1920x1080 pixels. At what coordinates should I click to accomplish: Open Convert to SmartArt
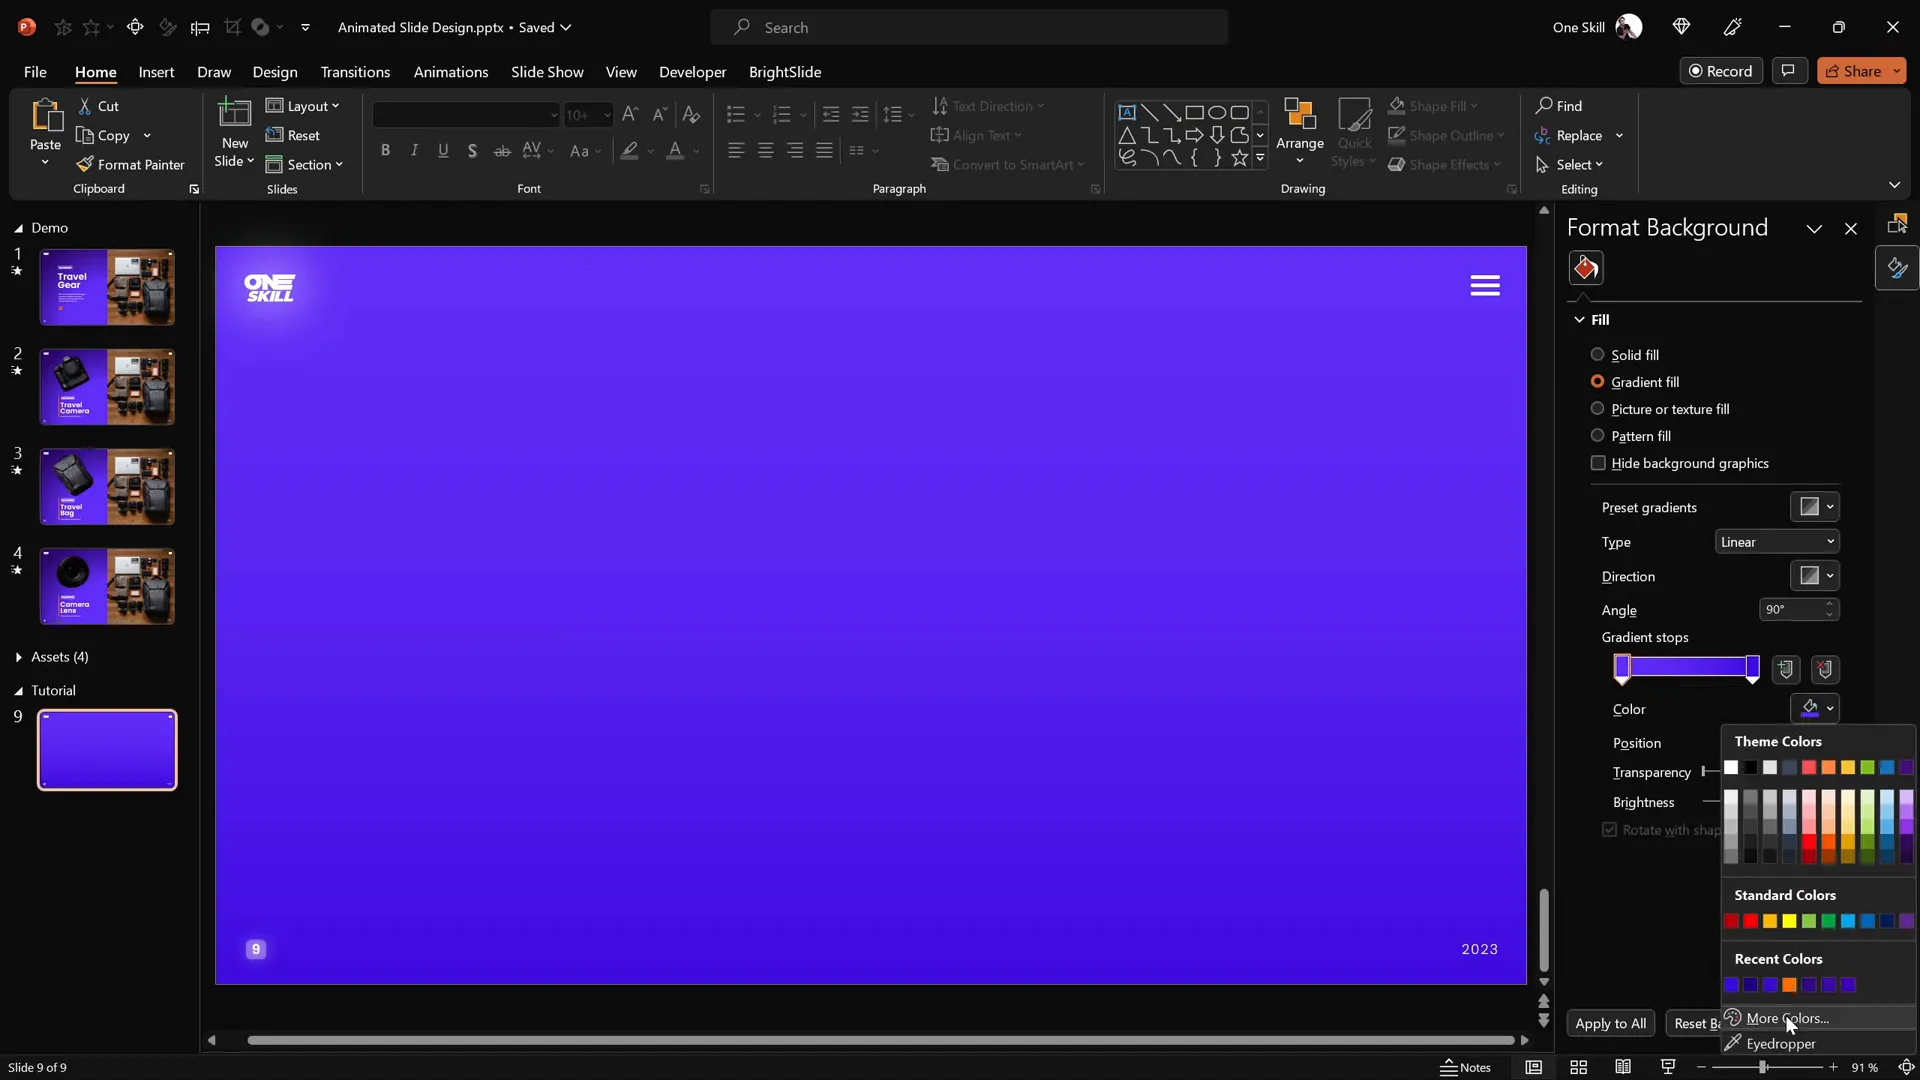(1008, 164)
